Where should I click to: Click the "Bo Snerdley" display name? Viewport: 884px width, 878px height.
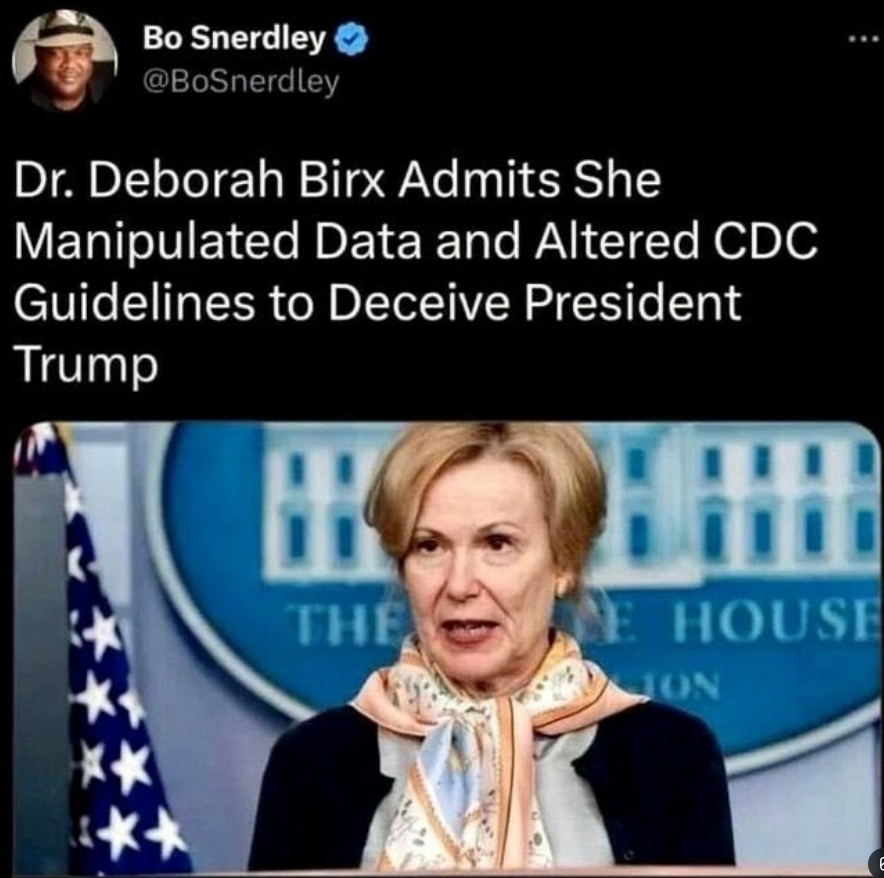[235, 38]
